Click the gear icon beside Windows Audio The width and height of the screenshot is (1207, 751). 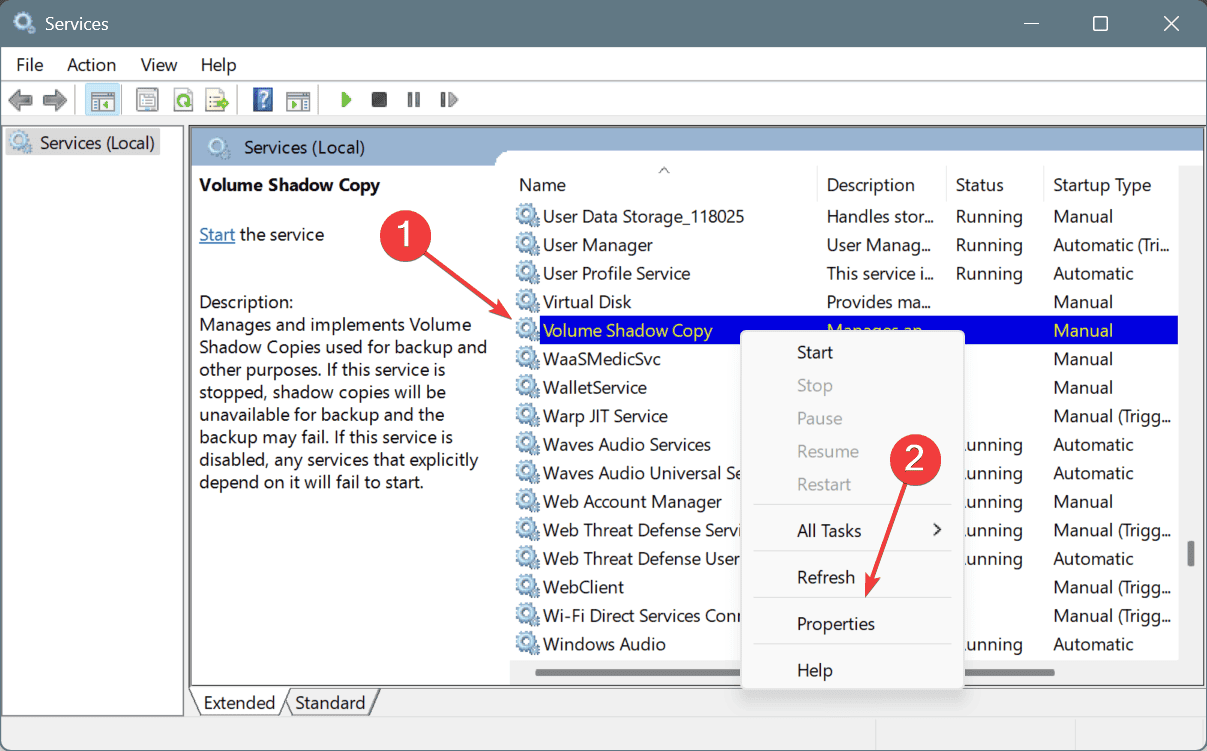point(527,644)
